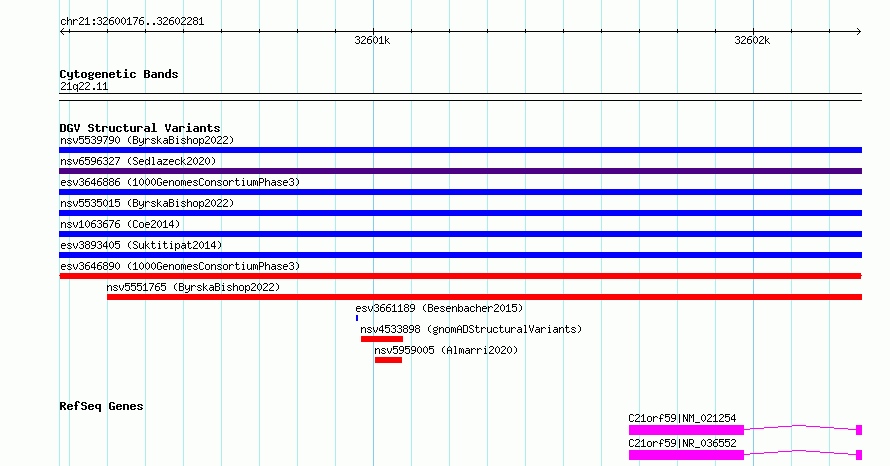Open the esv3646886 (1000GenomesConsortiumPhase3) variant label
This screenshot has width=890, height=466.
180,182
